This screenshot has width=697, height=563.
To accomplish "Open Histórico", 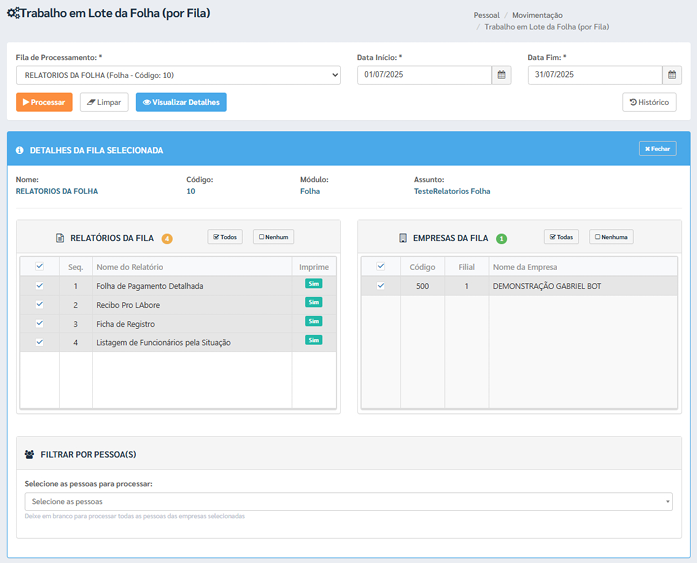I will (x=649, y=102).
